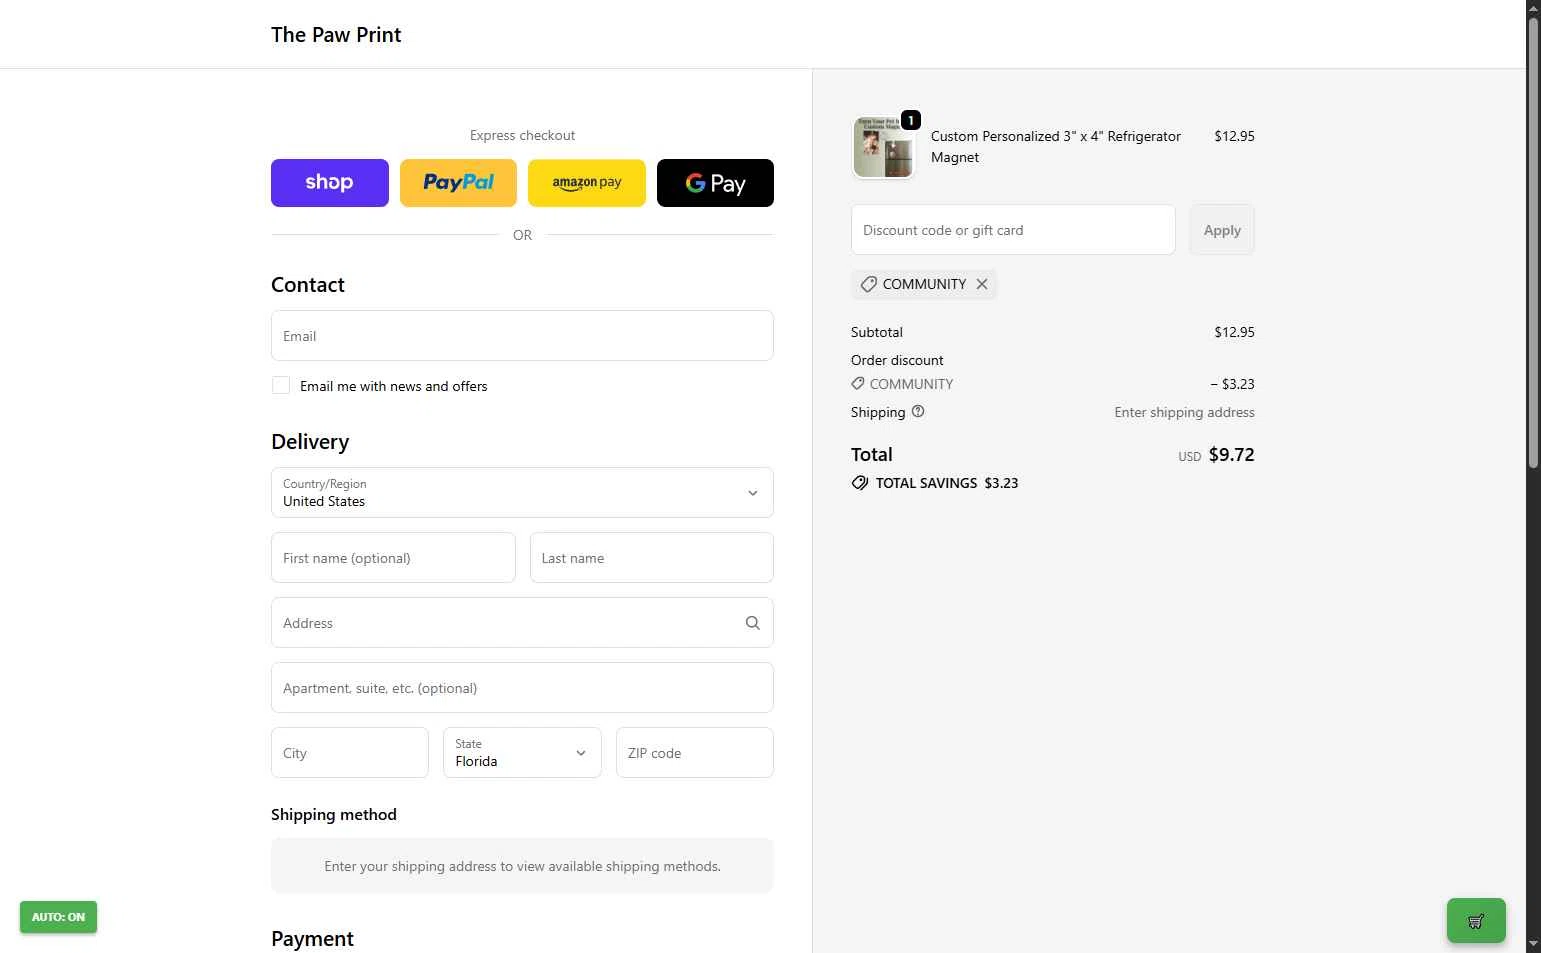This screenshot has height=953, width=1541.
Task: Click the address search magnifier icon
Action: (753, 623)
